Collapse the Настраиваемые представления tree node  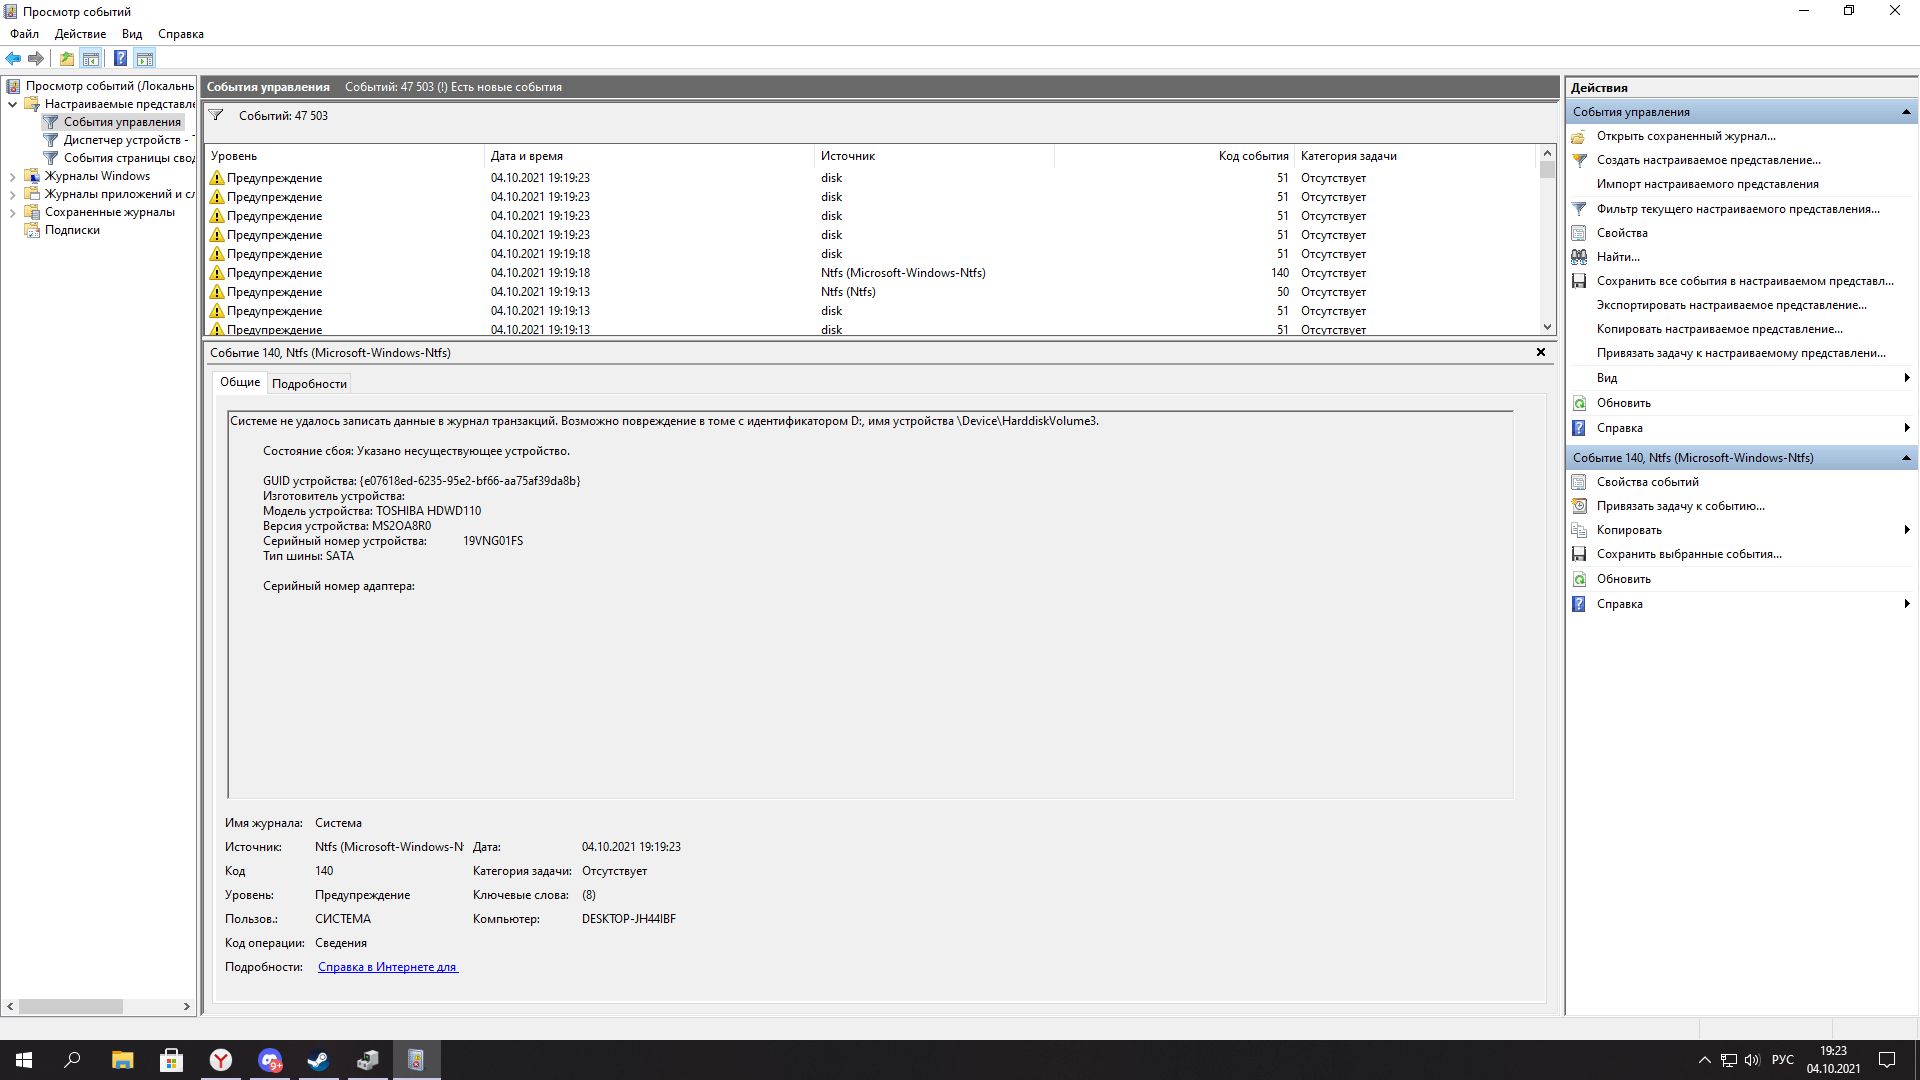click(x=12, y=104)
